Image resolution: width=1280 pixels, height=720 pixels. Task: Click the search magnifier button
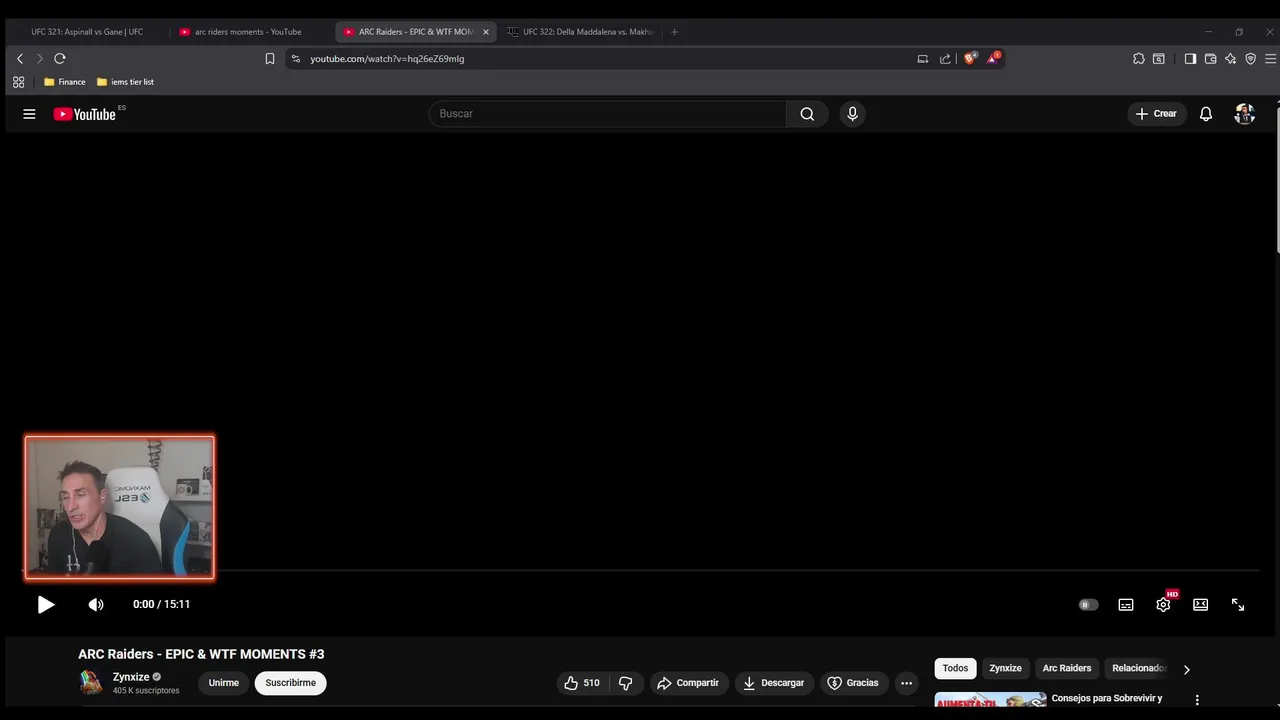(807, 114)
